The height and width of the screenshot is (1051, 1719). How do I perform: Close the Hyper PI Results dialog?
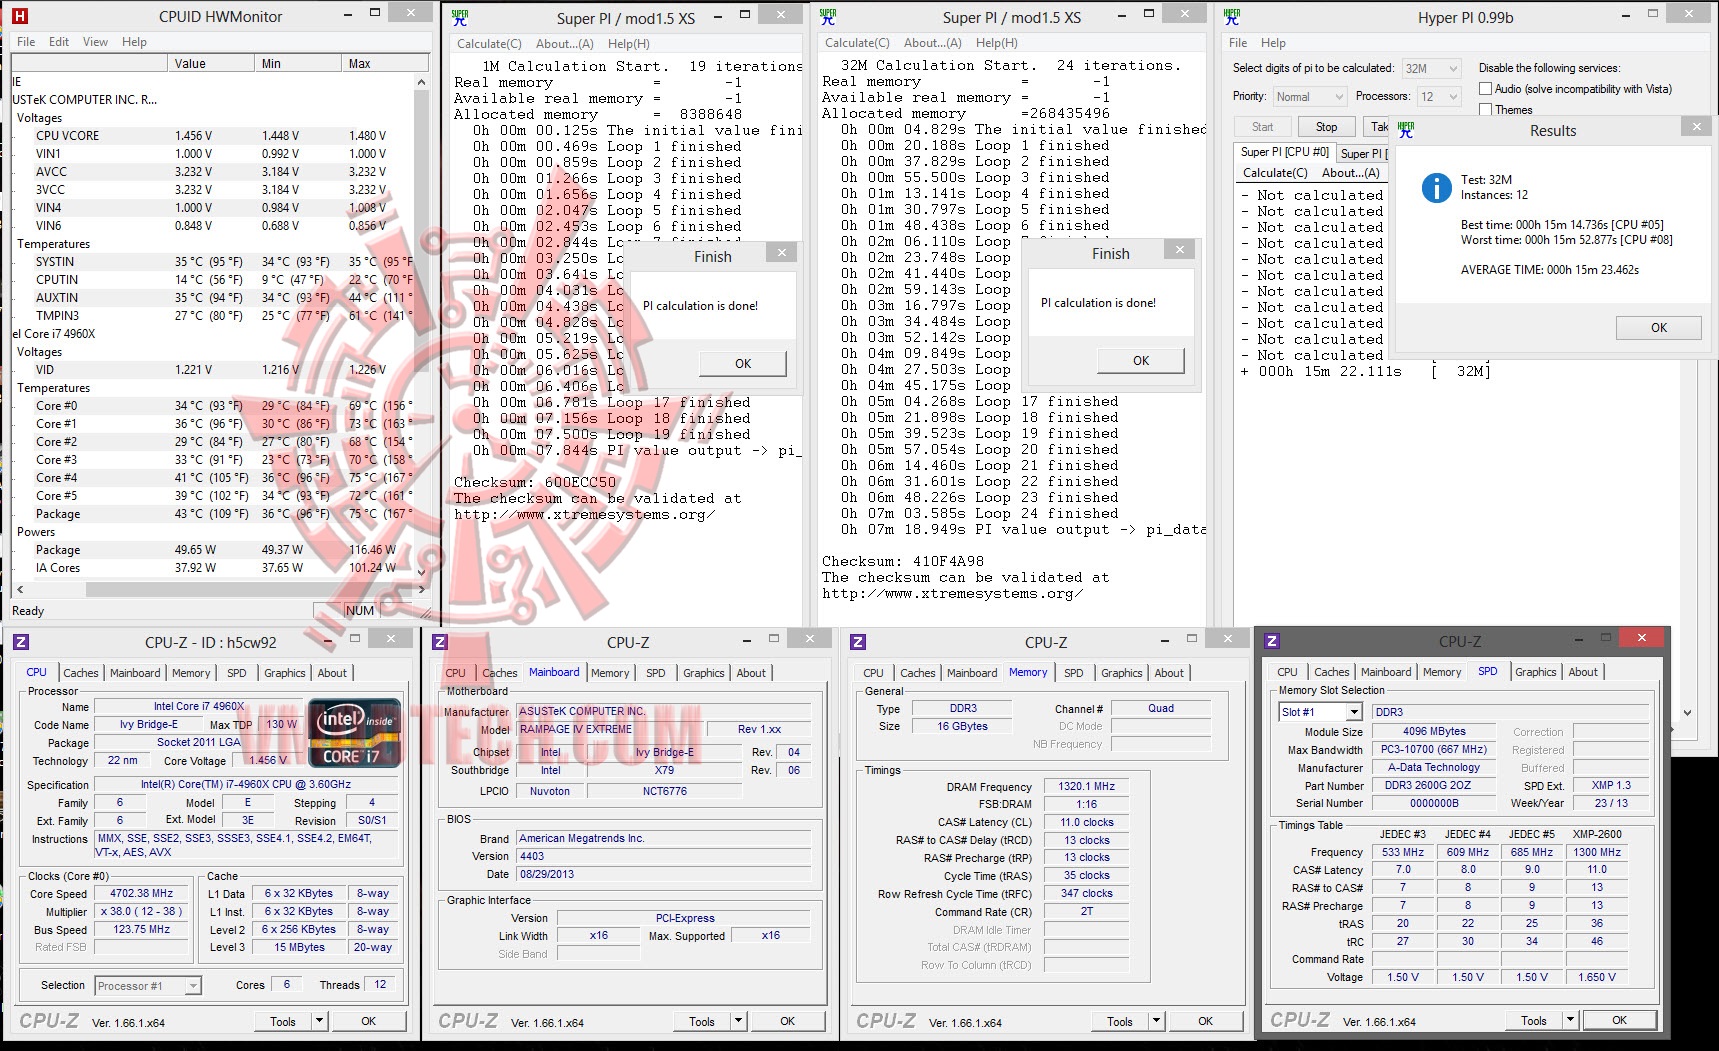tap(1696, 127)
